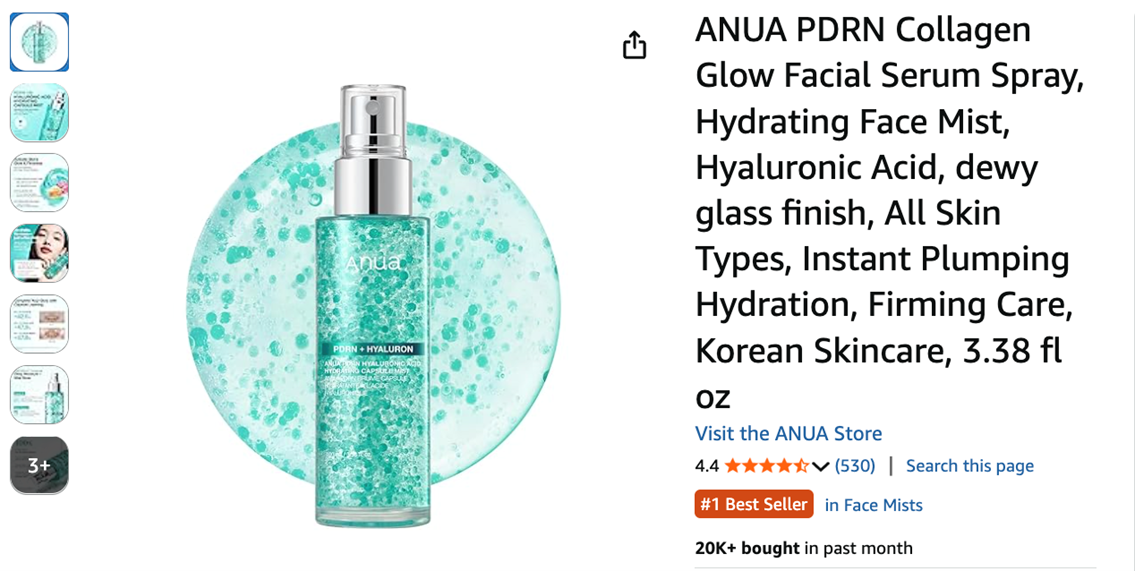Click Search this page link
The width and height of the screenshot is (1135, 571).
point(970,466)
